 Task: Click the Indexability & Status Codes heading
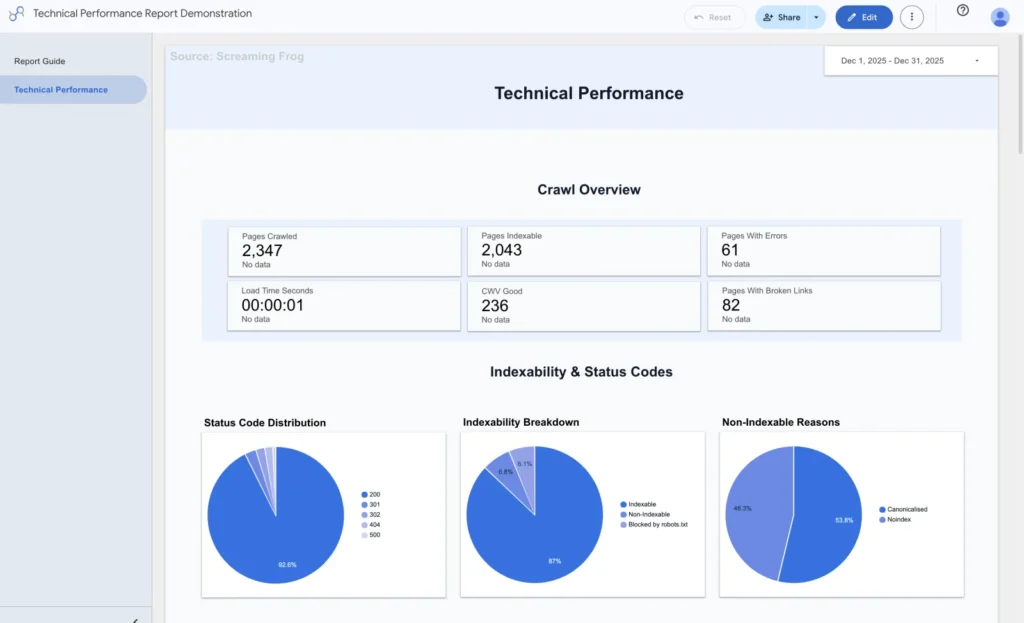tap(581, 372)
